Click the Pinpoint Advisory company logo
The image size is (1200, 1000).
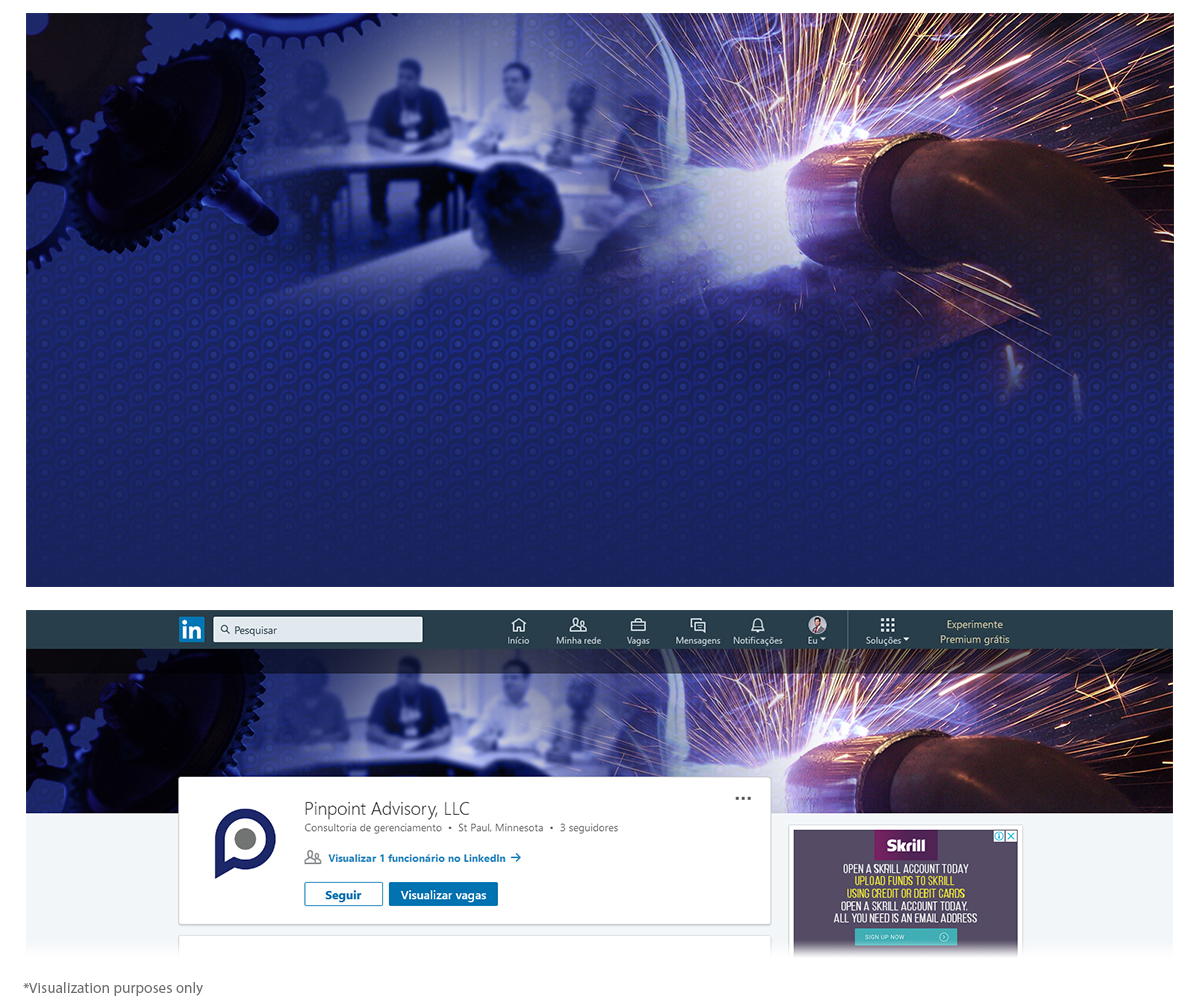(x=245, y=843)
